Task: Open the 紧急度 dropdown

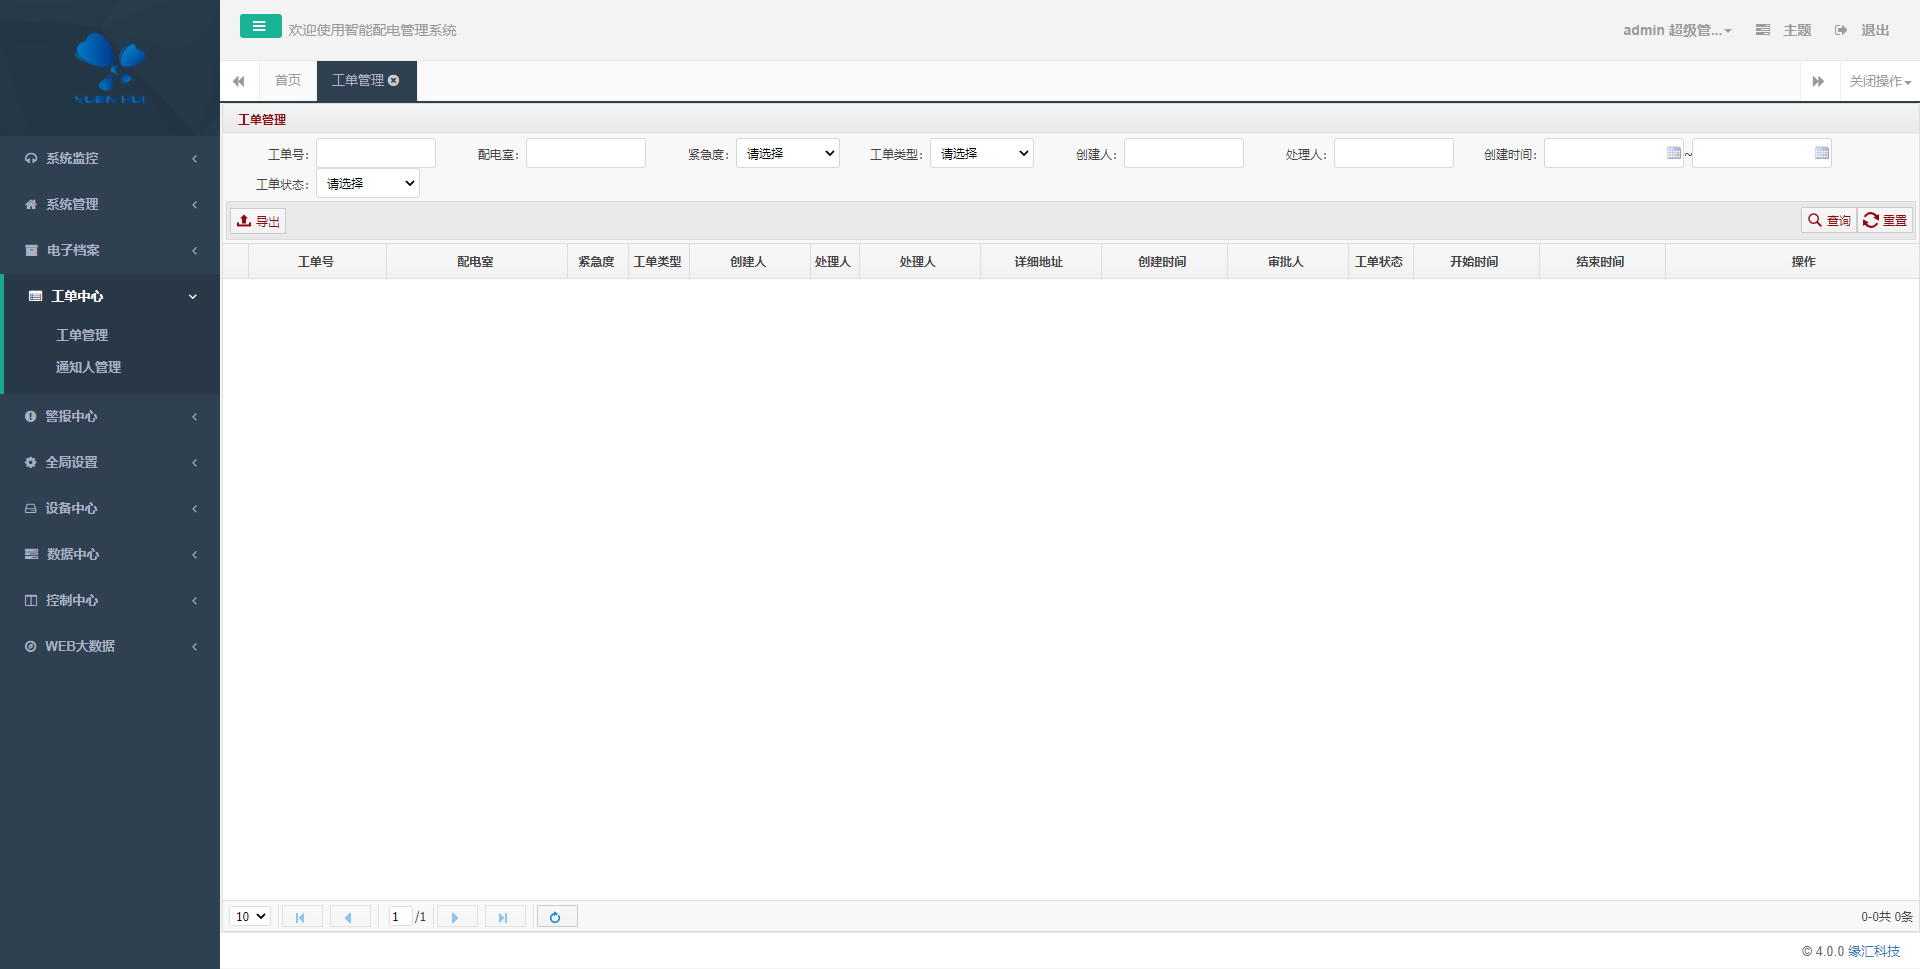Action: pyautogui.click(x=788, y=153)
